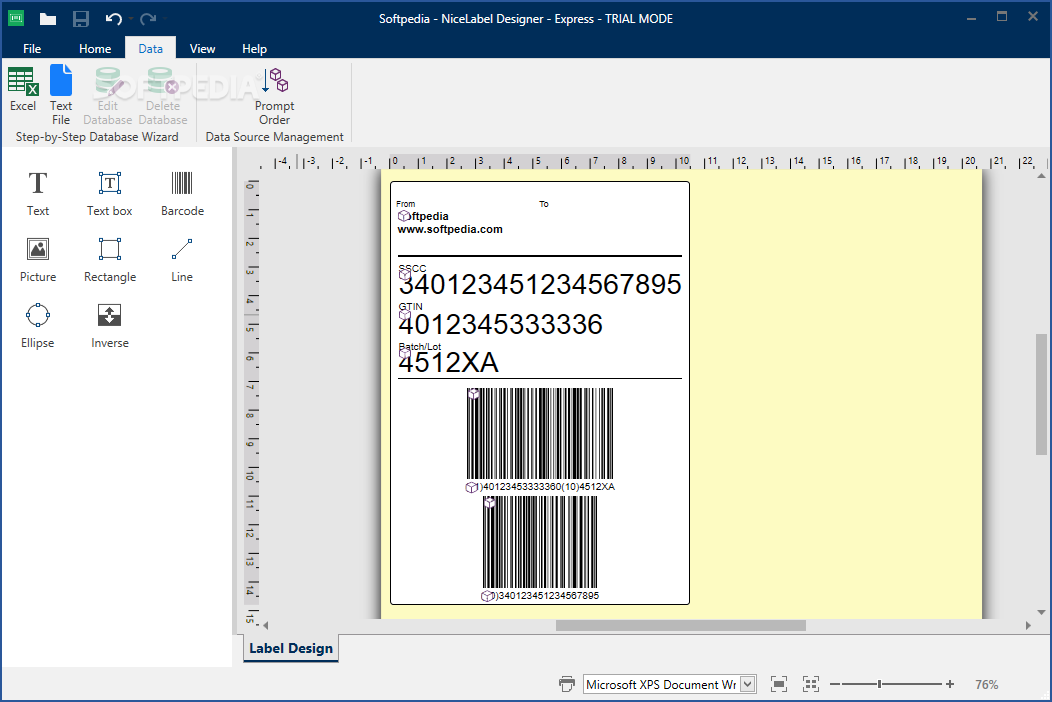This screenshot has width=1052, height=702.
Task: Open the Excel database wizard
Action: tap(23, 89)
